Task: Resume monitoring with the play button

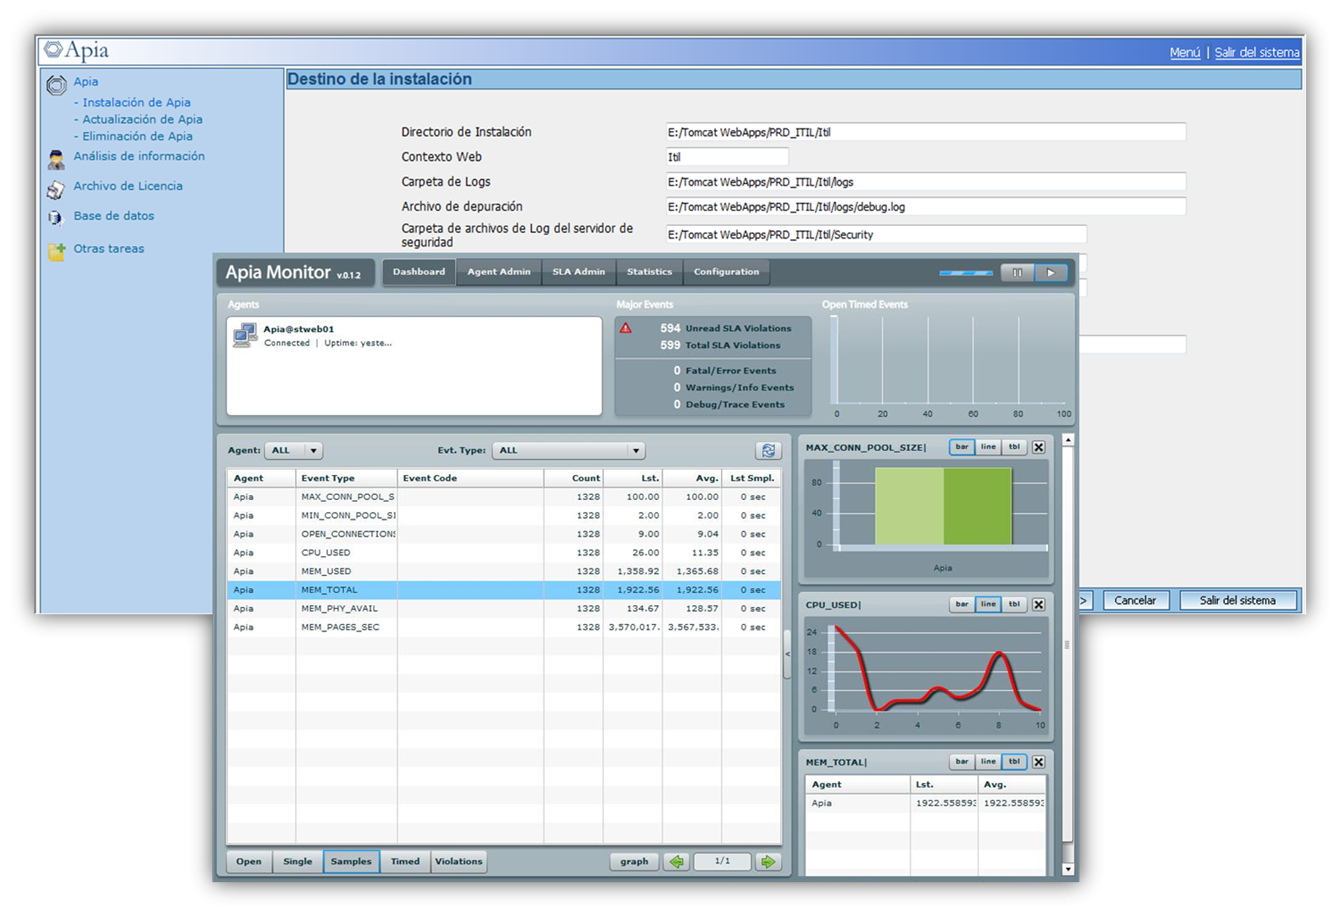Action: point(1051,272)
